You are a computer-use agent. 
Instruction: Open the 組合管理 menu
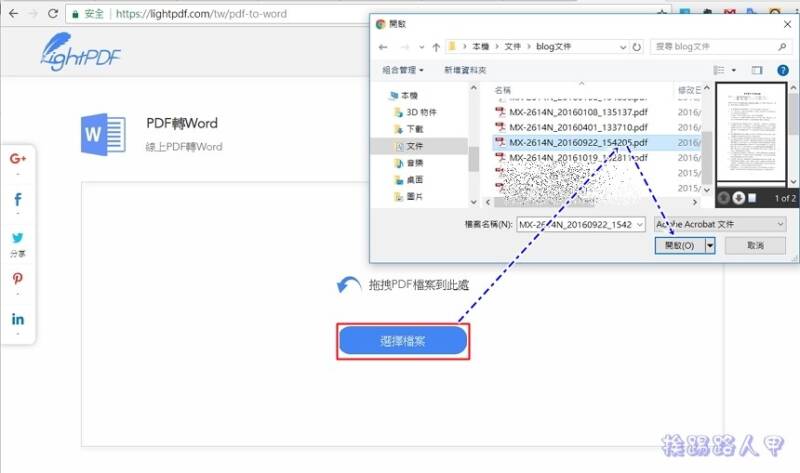click(x=403, y=70)
